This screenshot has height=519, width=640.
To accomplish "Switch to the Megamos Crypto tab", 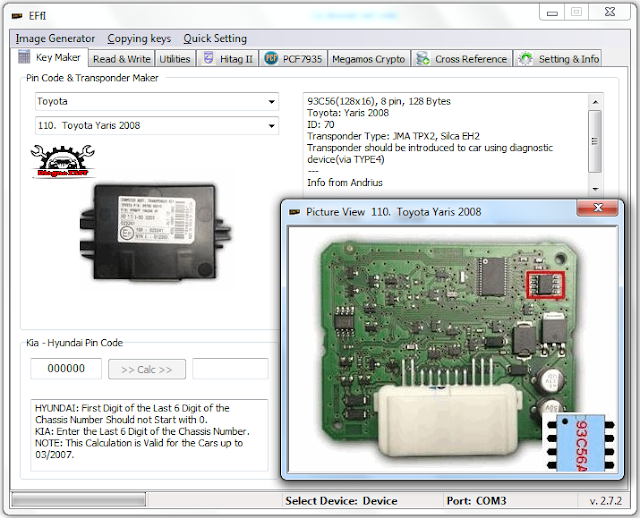I will click(369, 59).
